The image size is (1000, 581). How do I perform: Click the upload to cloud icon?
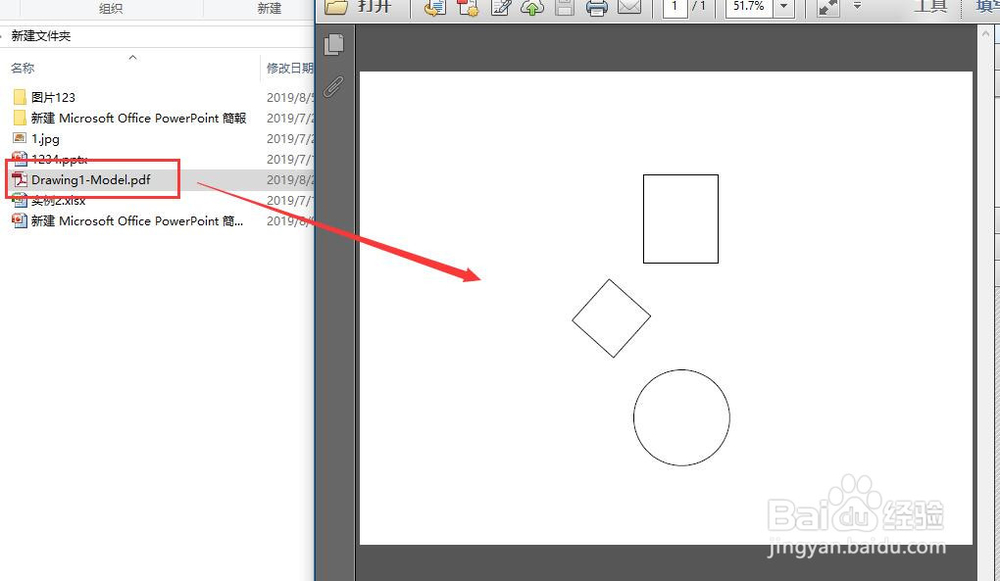(533, 7)
